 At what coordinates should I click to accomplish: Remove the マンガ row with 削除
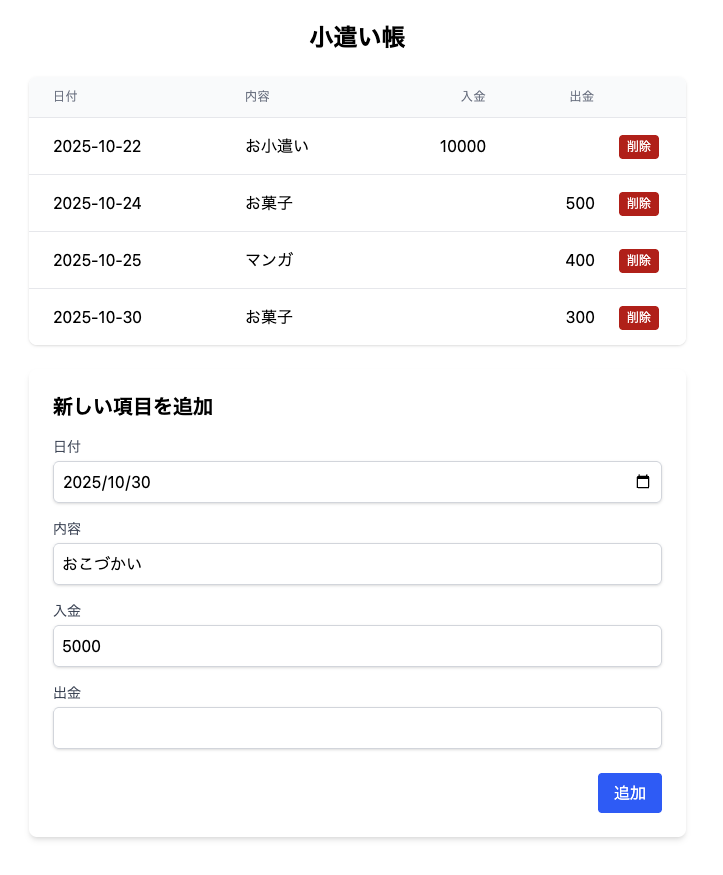pos(638,261)
